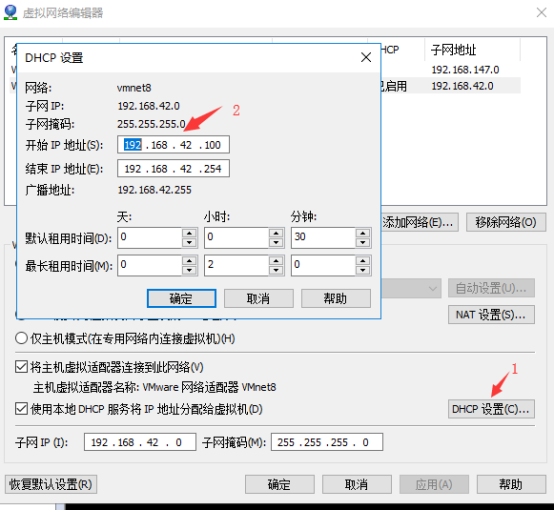Click default lease days field
This screenshot has width=554, height=510.
pyautogui.click(x=150, y=238)
